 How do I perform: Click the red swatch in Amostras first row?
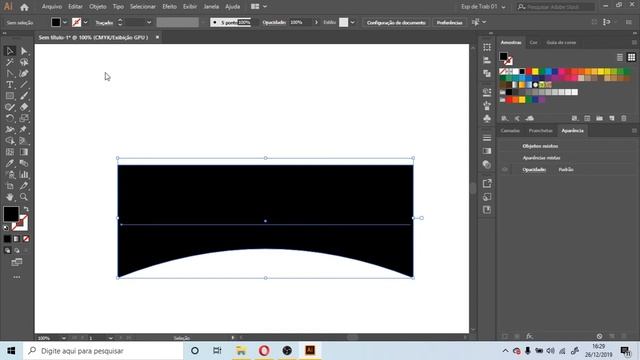coord(529,71)
